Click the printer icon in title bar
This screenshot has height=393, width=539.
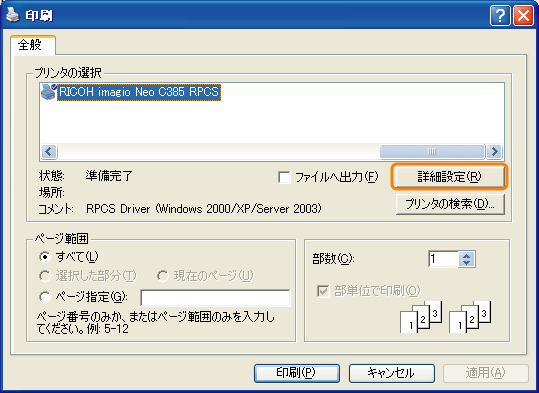pos(13,15)
